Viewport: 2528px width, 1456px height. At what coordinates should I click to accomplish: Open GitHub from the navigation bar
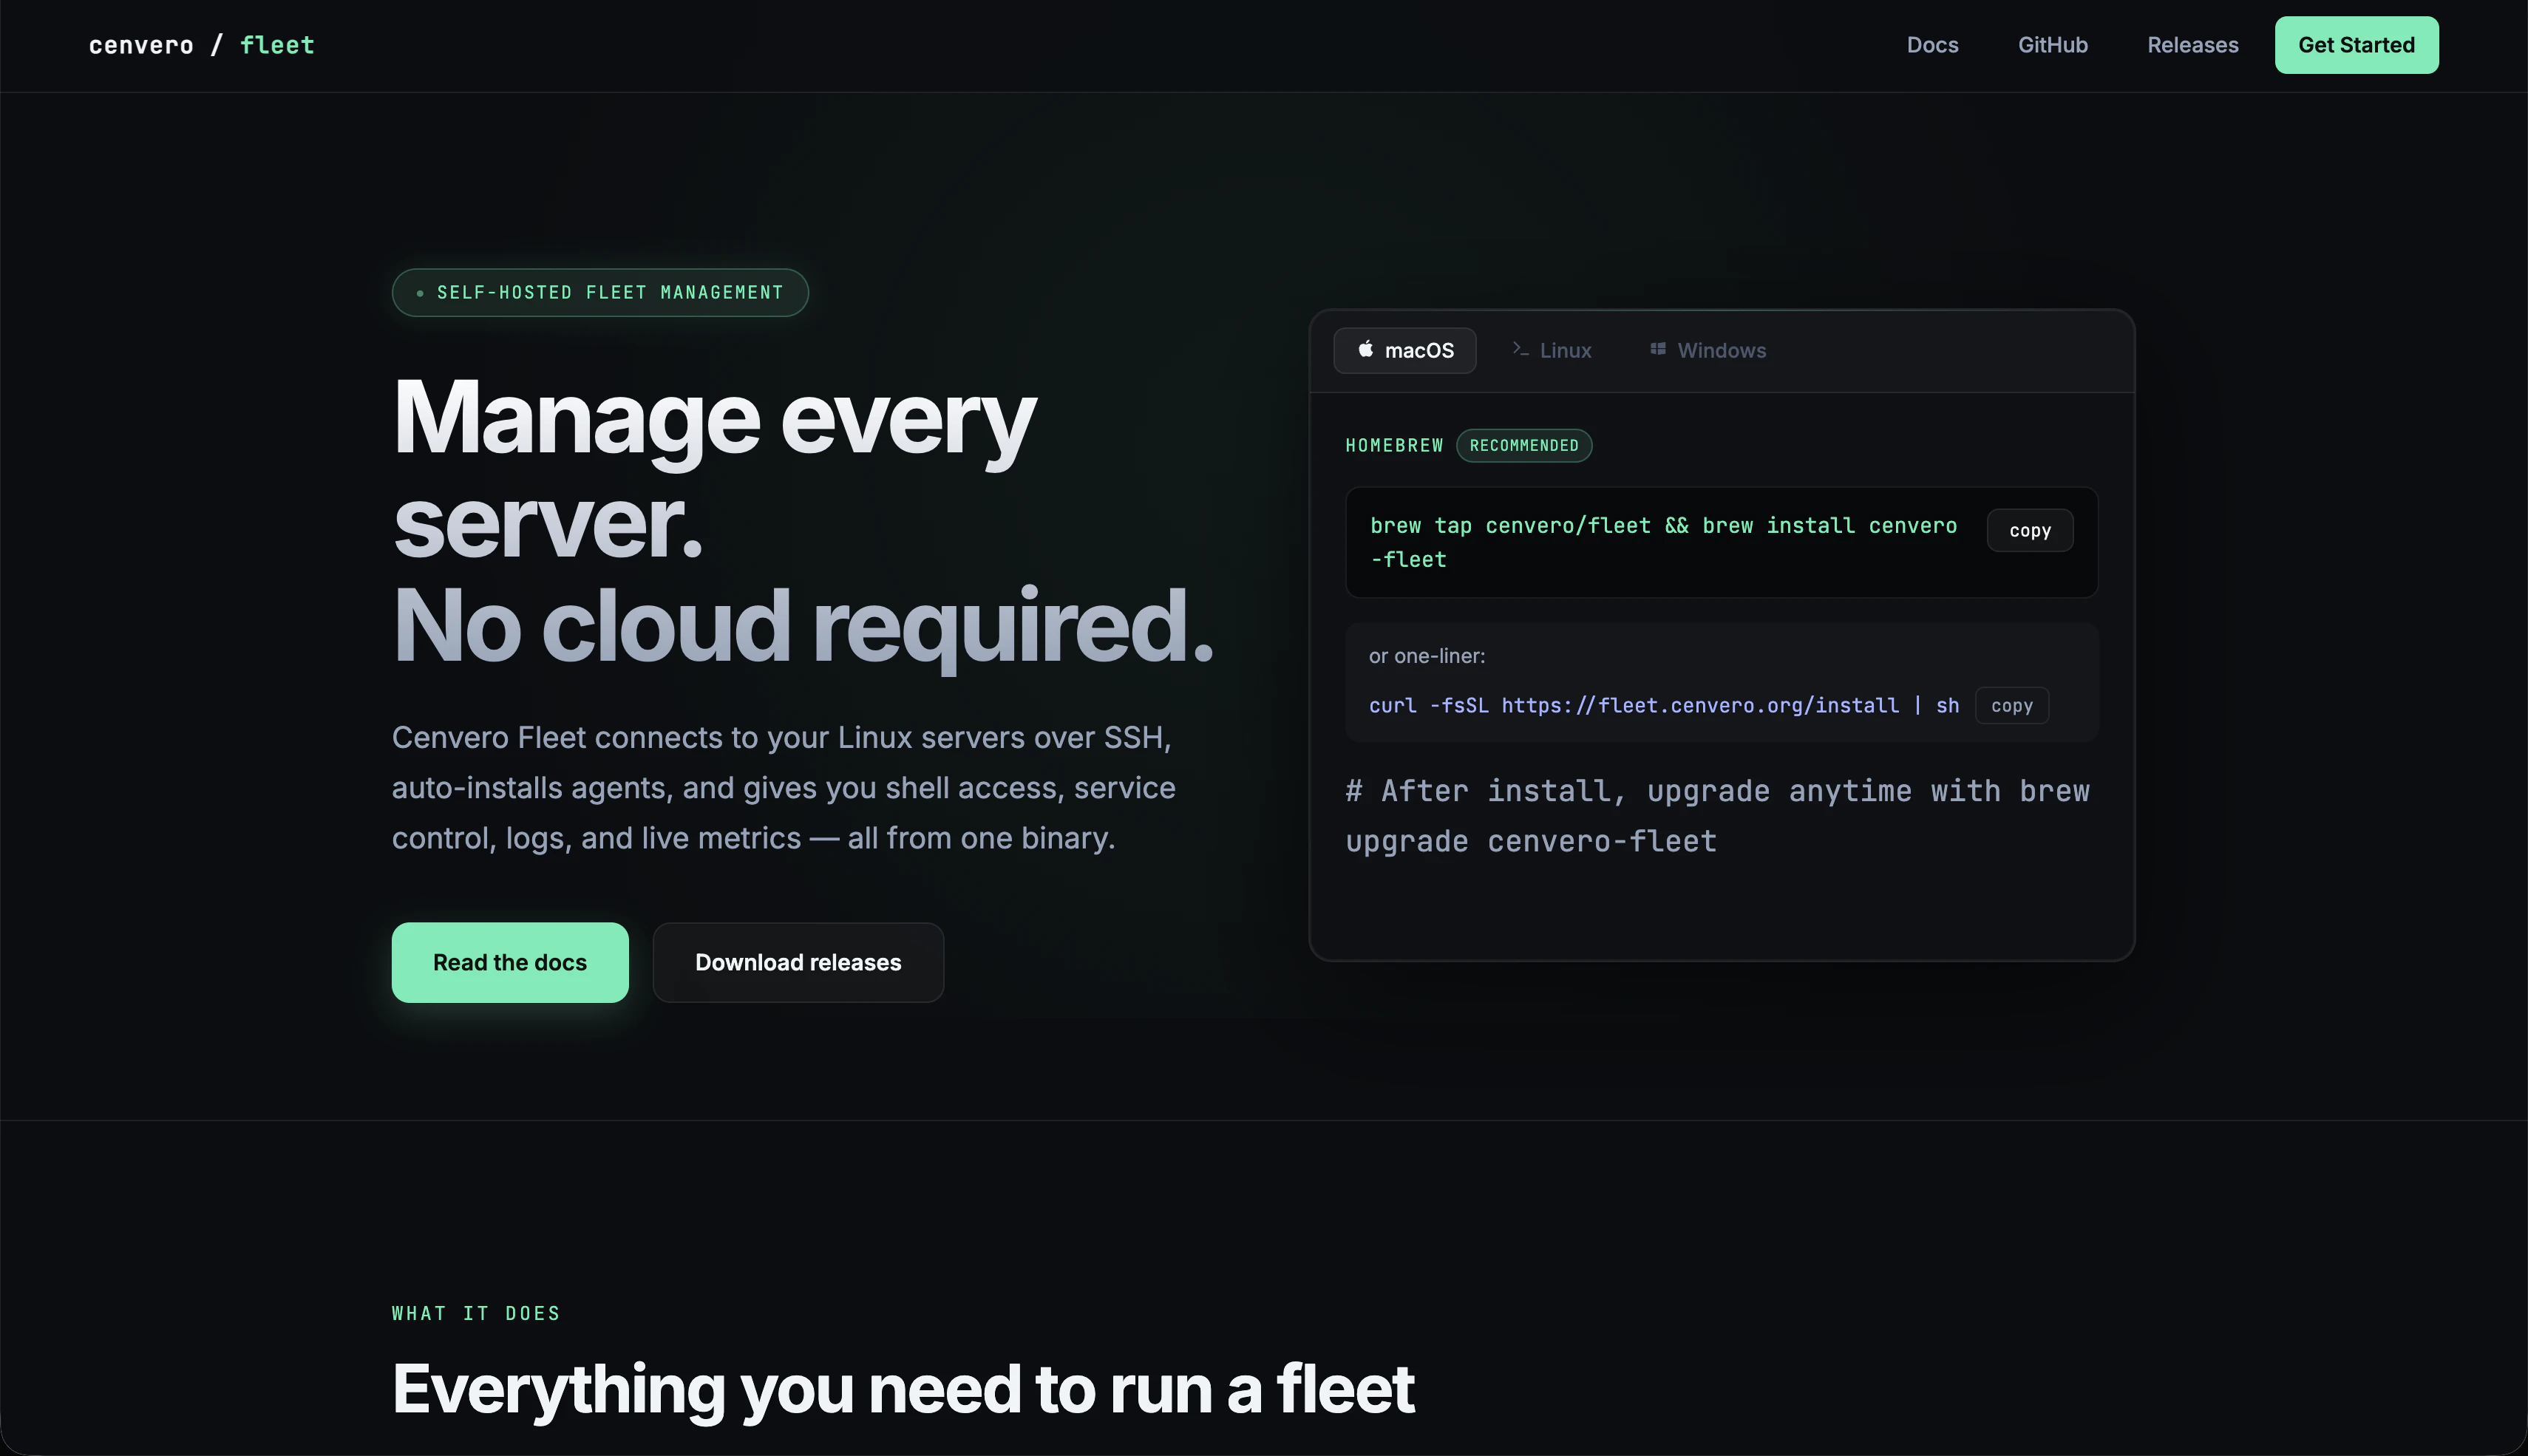(2053, 44)
